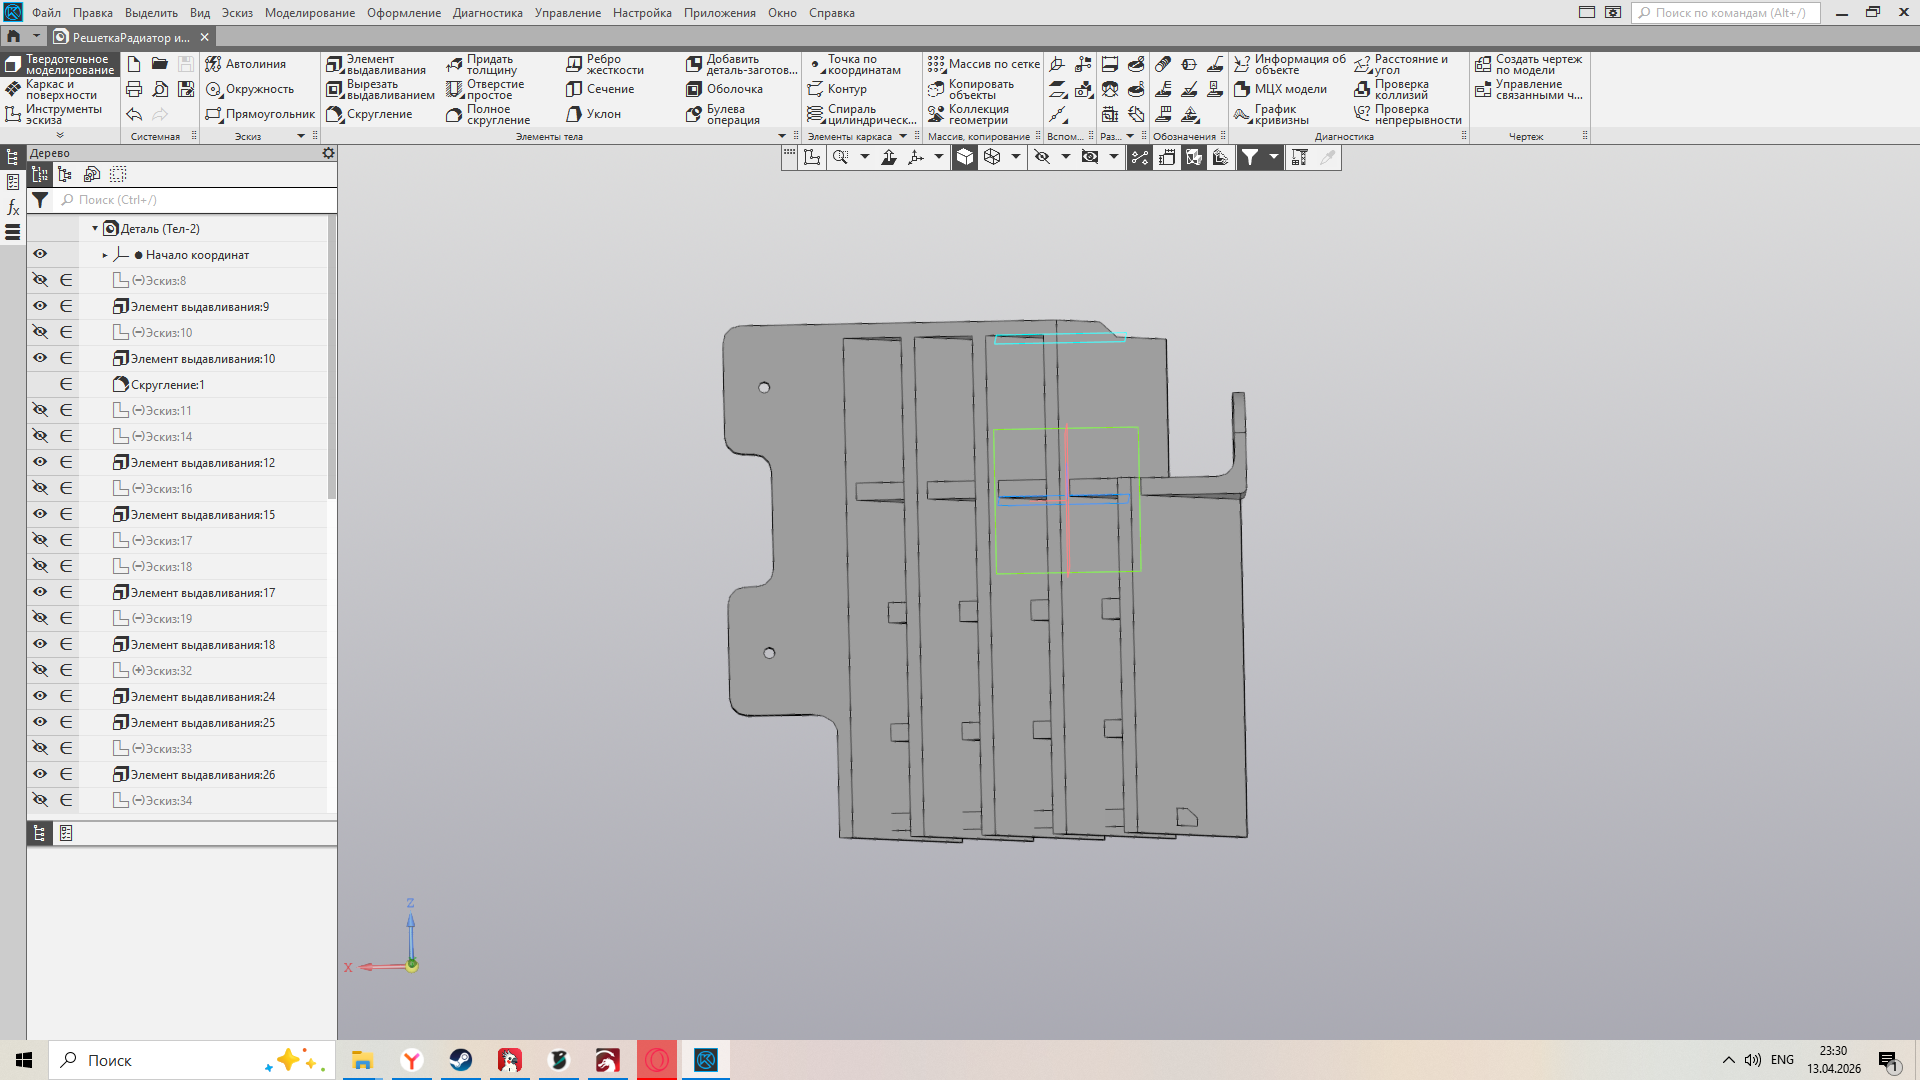Screen dimensions: 1920x1080
Task: Choose the Окружность tool
Action: click(x=250, y=89)
